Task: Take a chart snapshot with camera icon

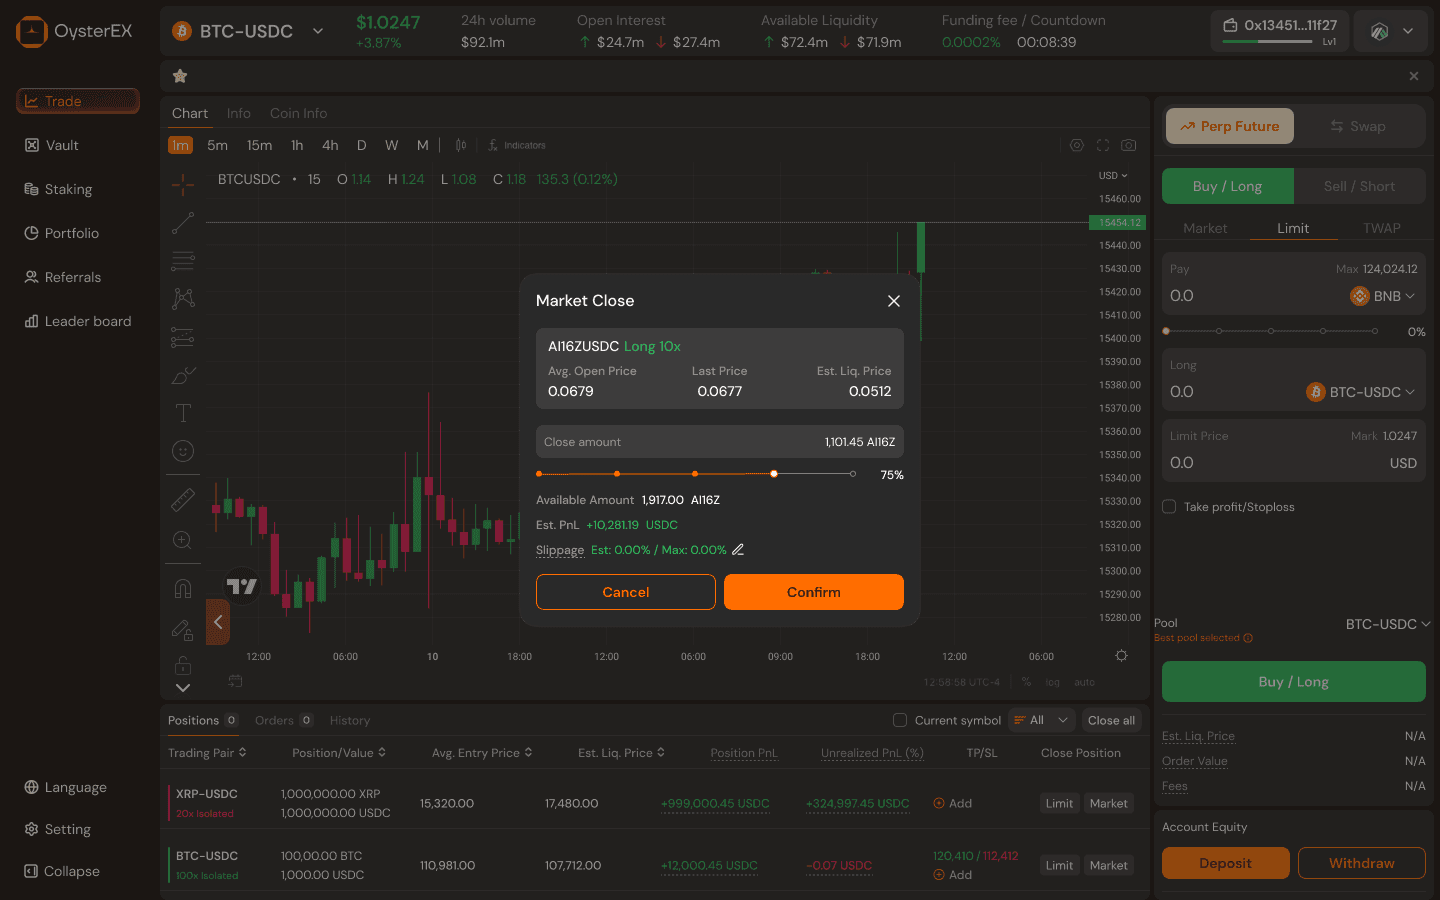Action: (x=1129, y=145)
